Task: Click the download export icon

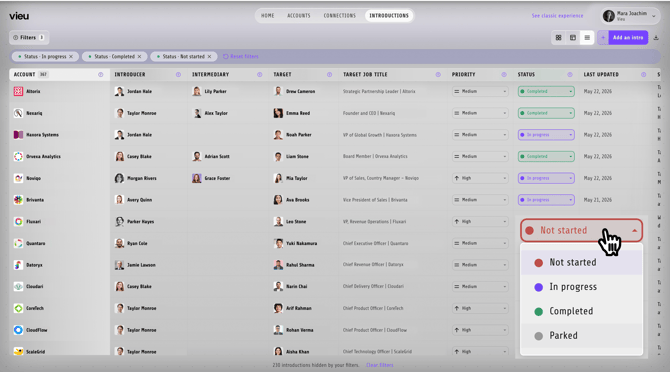Action: click(x=656, y=38)
